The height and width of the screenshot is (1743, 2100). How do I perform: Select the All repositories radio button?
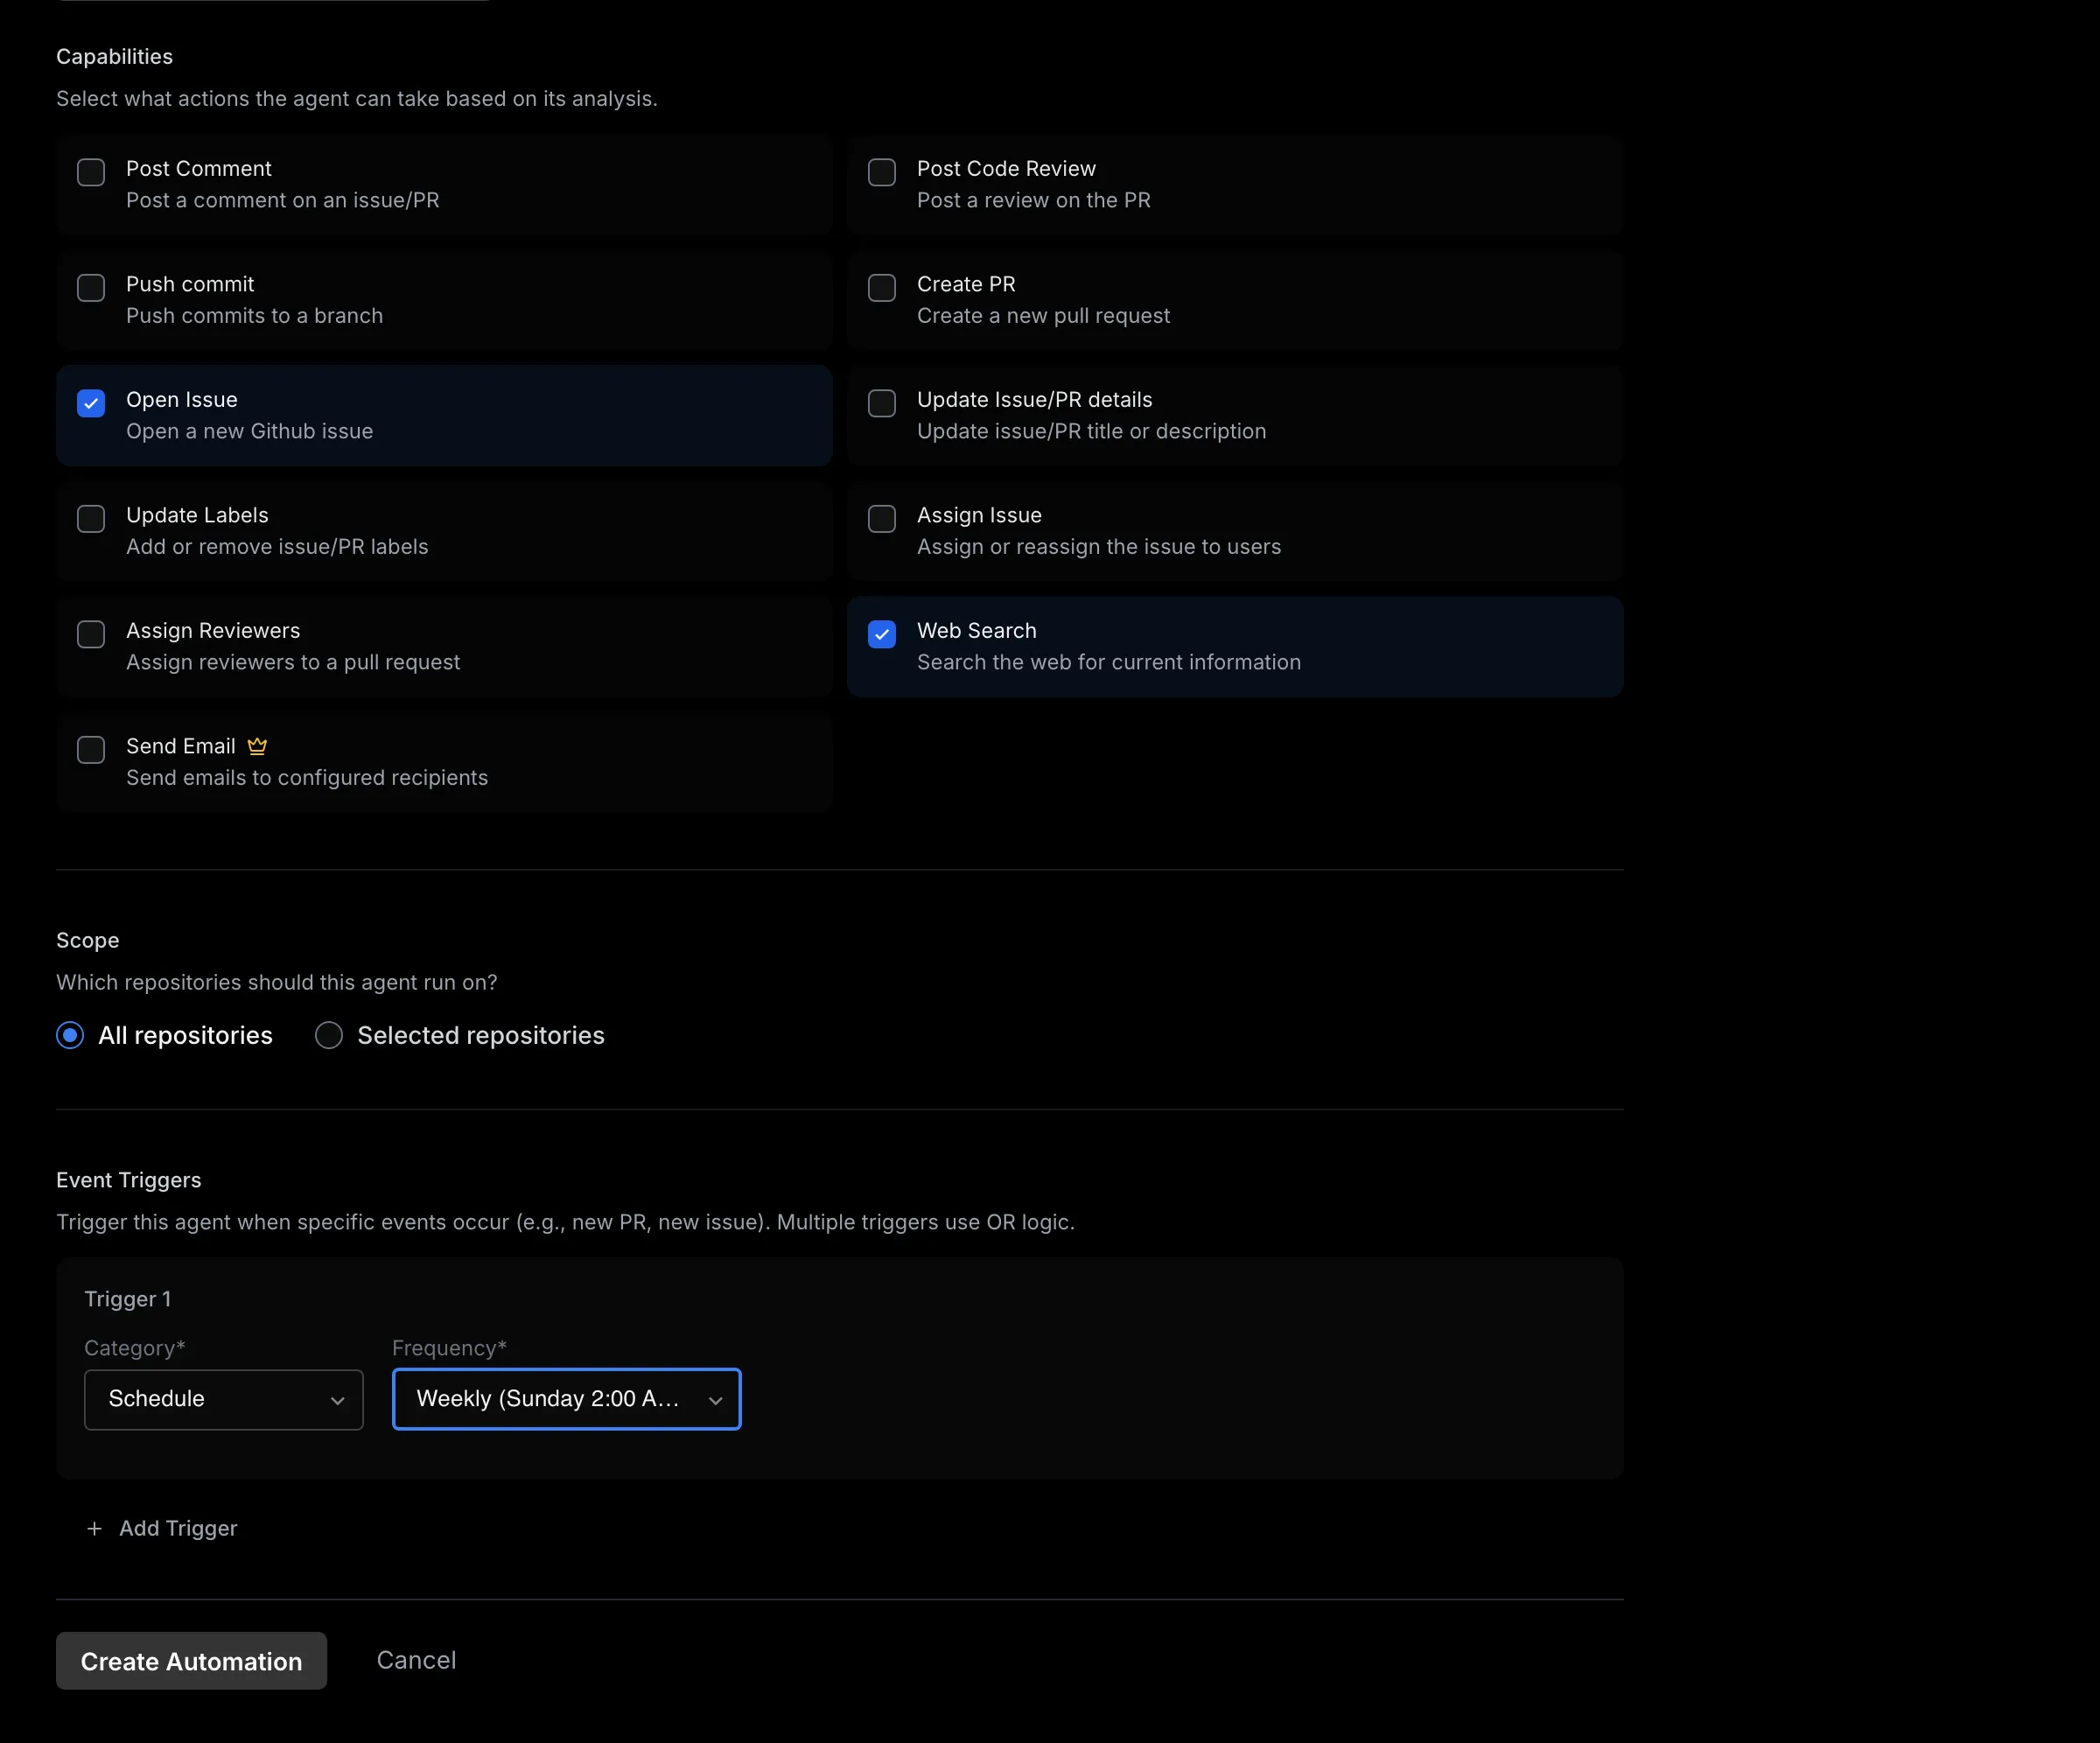70,1035
